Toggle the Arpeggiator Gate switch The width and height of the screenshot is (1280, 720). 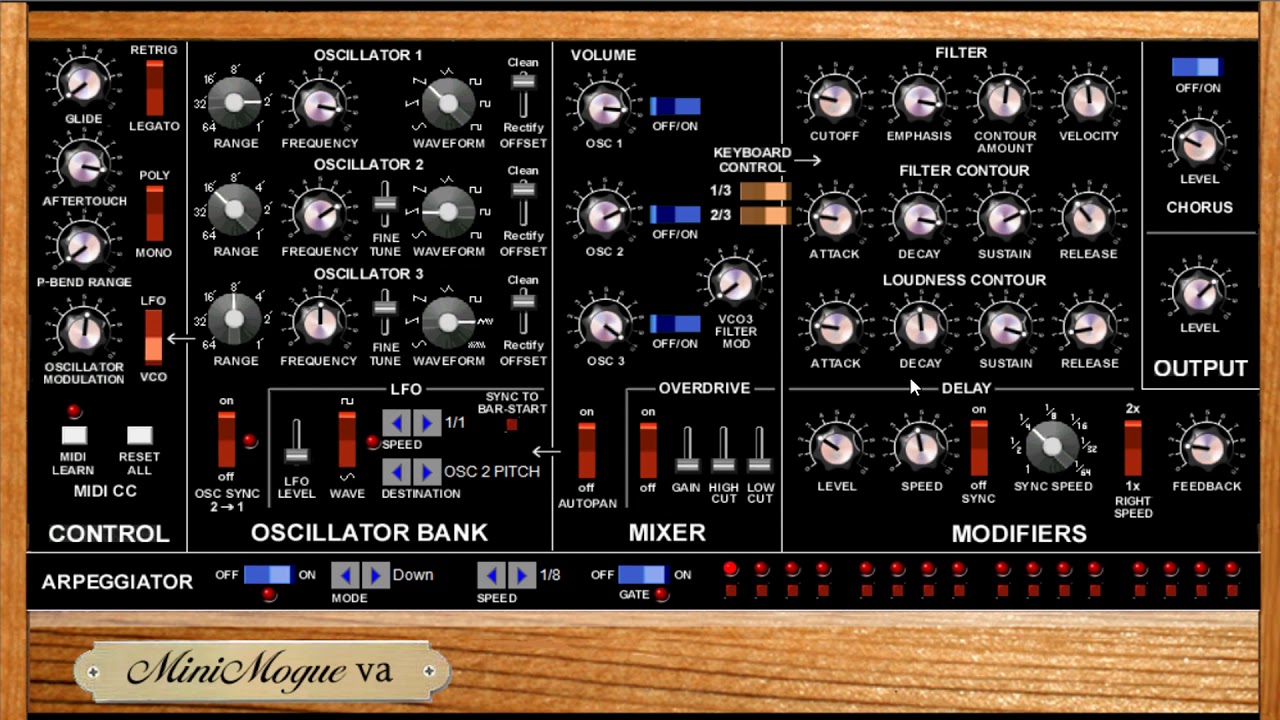[641, 575]
